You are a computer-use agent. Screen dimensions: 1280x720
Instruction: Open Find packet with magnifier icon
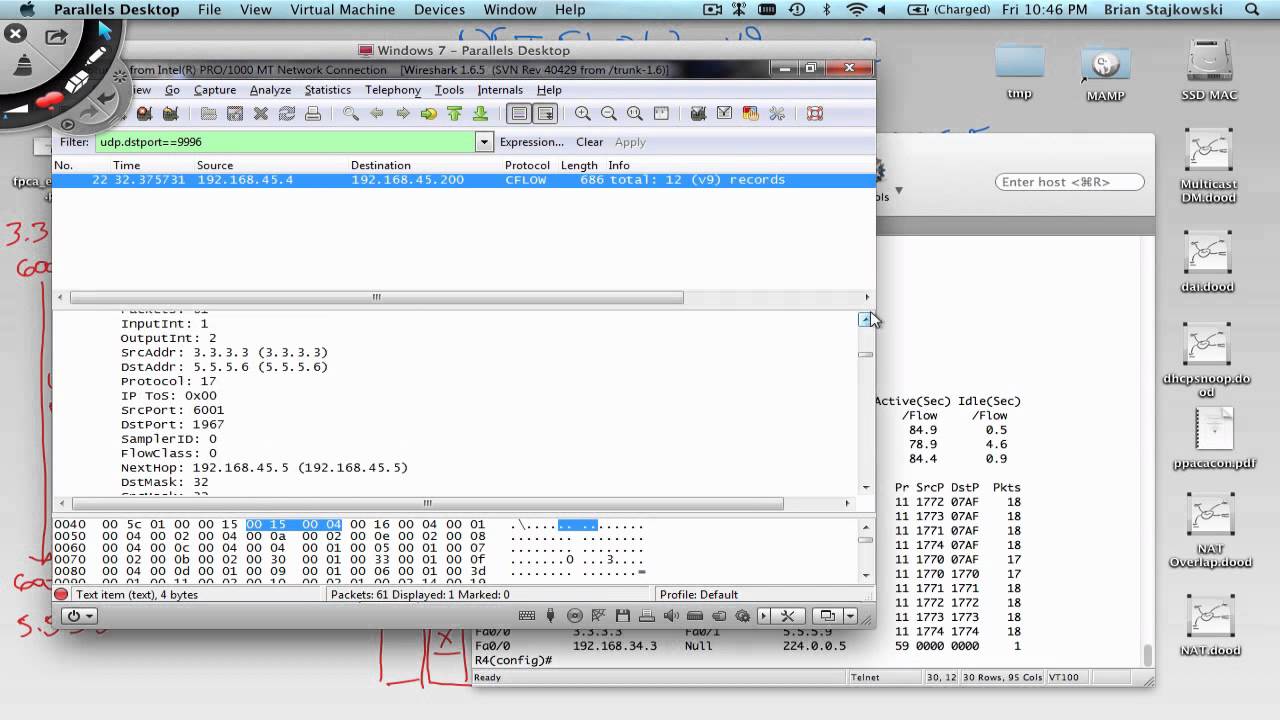click(350, 114)
